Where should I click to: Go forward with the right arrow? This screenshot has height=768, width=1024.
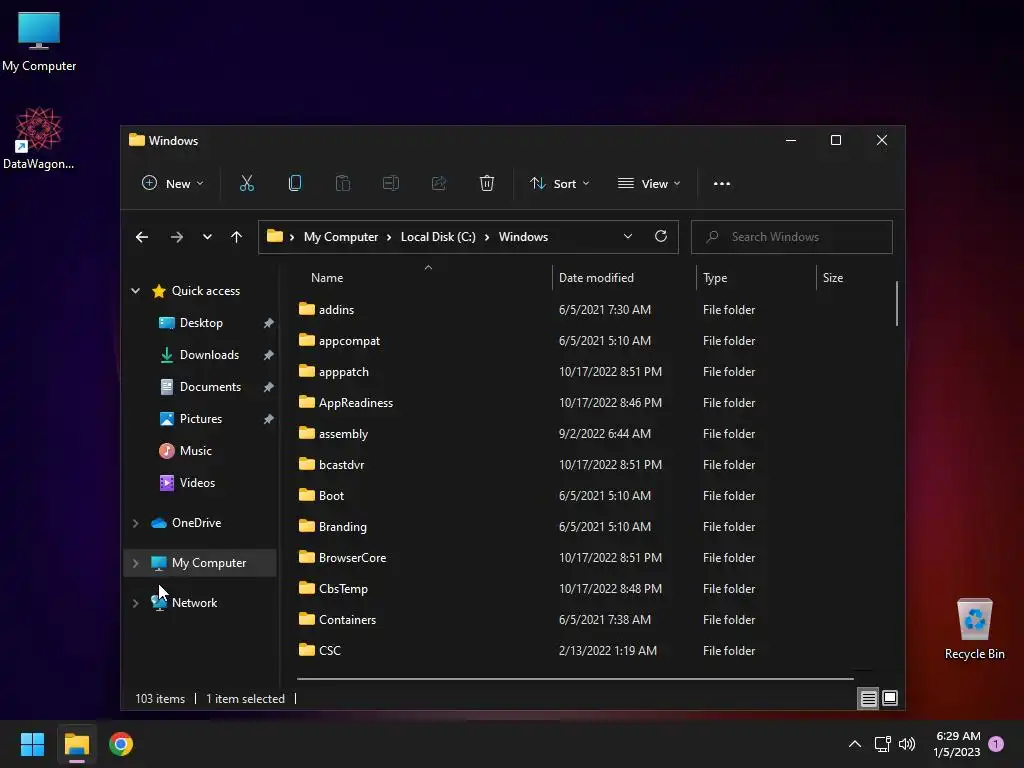tap(176, 237)
